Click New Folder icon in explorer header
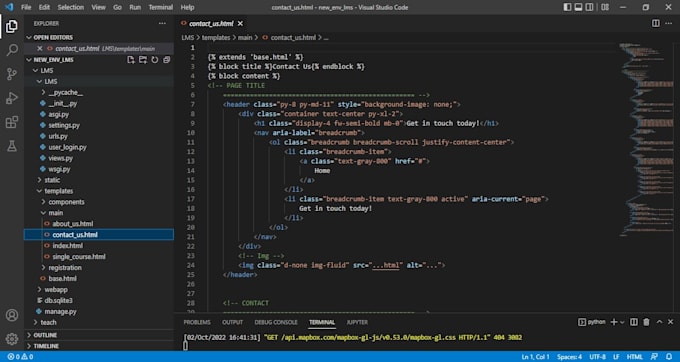Viewport: 680px width, 362px height. coord(143,60)
